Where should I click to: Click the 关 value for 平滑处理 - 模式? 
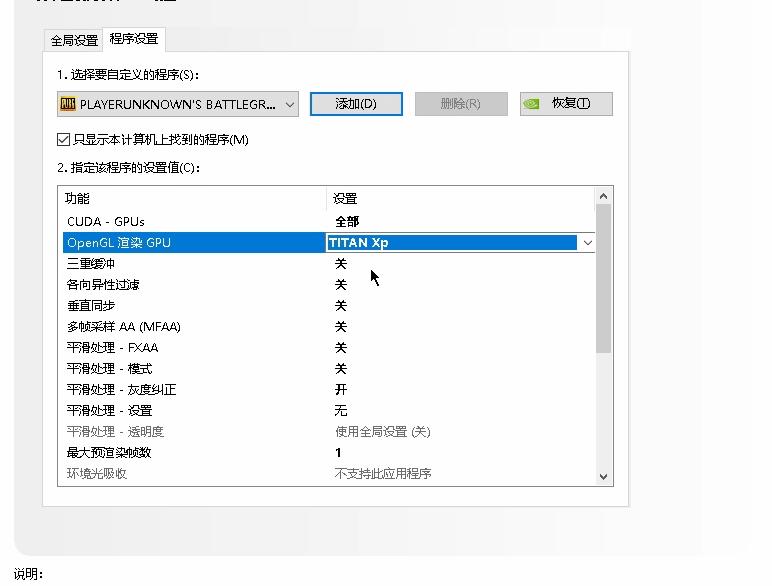point(341,369)
